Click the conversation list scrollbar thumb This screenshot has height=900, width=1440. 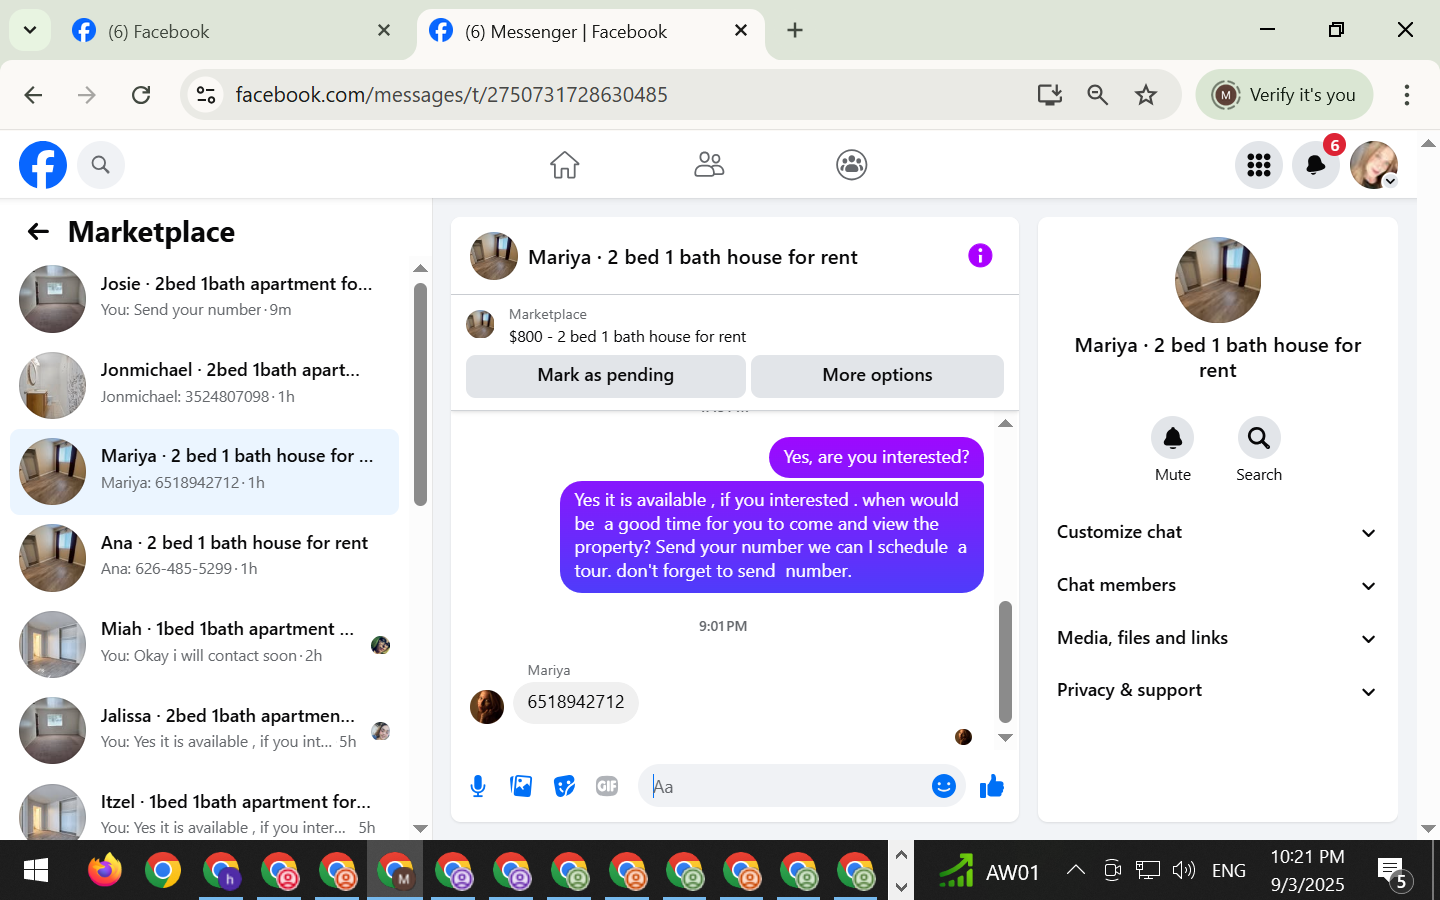pos(420,394)
